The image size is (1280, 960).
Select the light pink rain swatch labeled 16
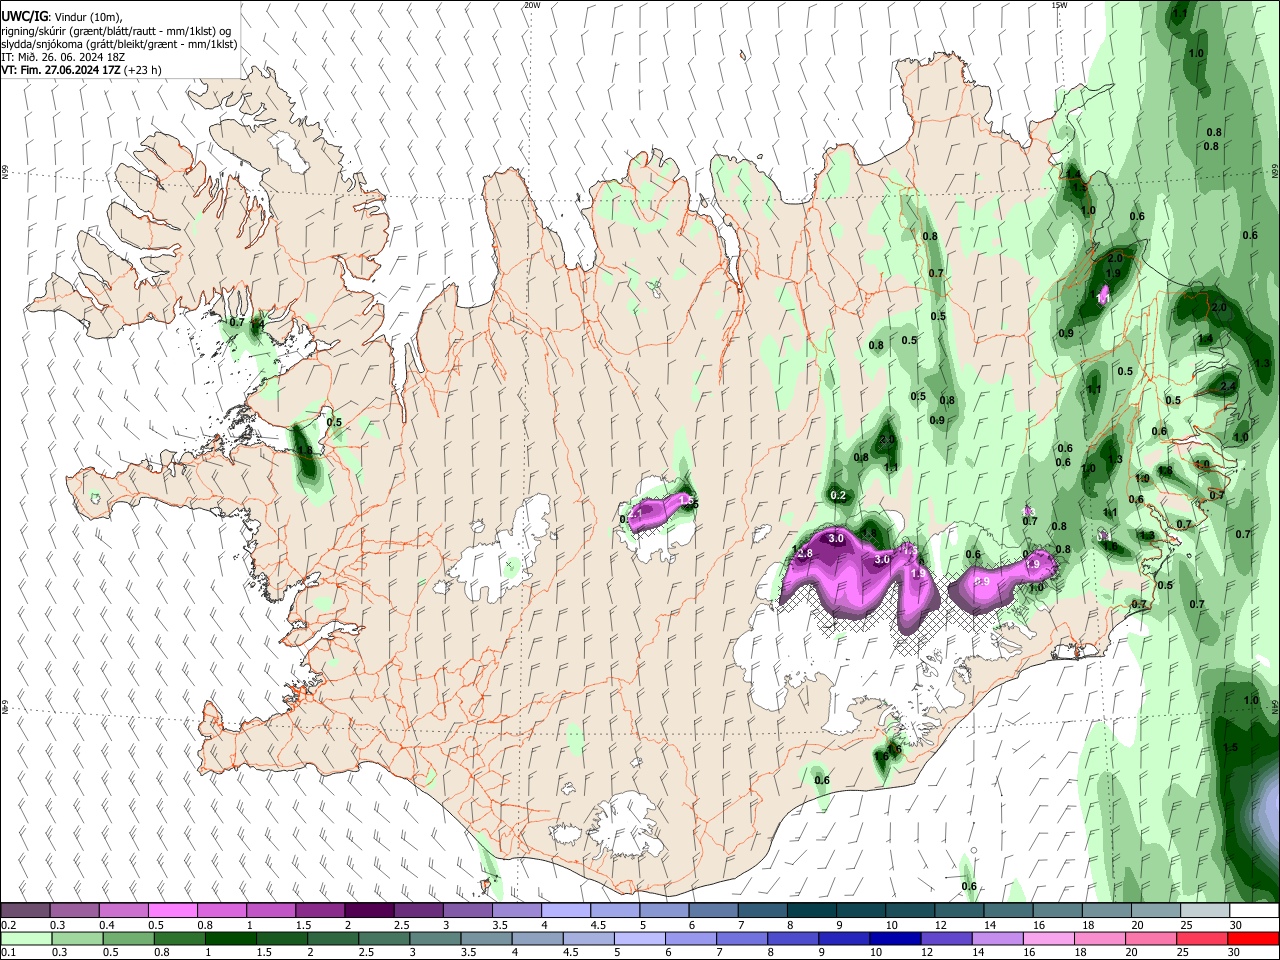[x=1049, y=938]
